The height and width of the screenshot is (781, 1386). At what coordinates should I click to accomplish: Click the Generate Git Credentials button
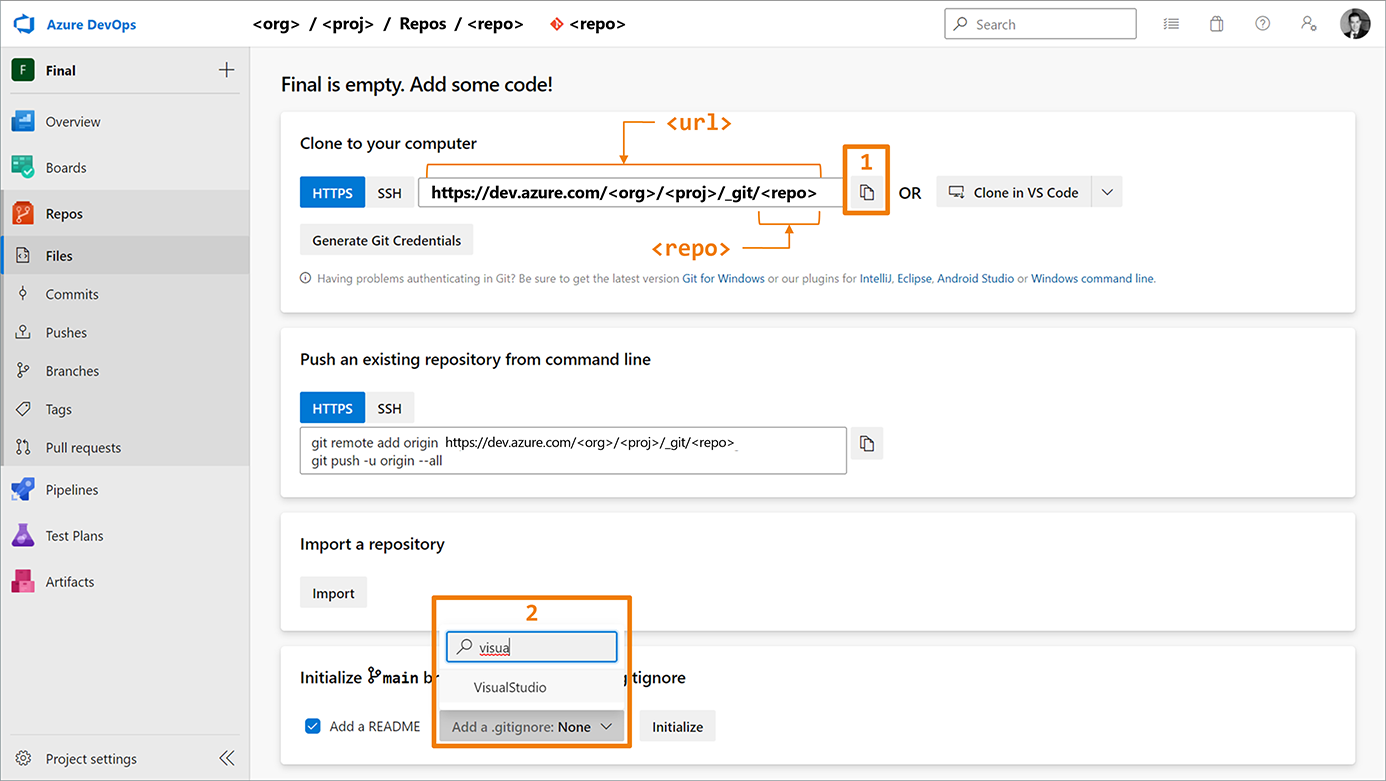[386, 240]
